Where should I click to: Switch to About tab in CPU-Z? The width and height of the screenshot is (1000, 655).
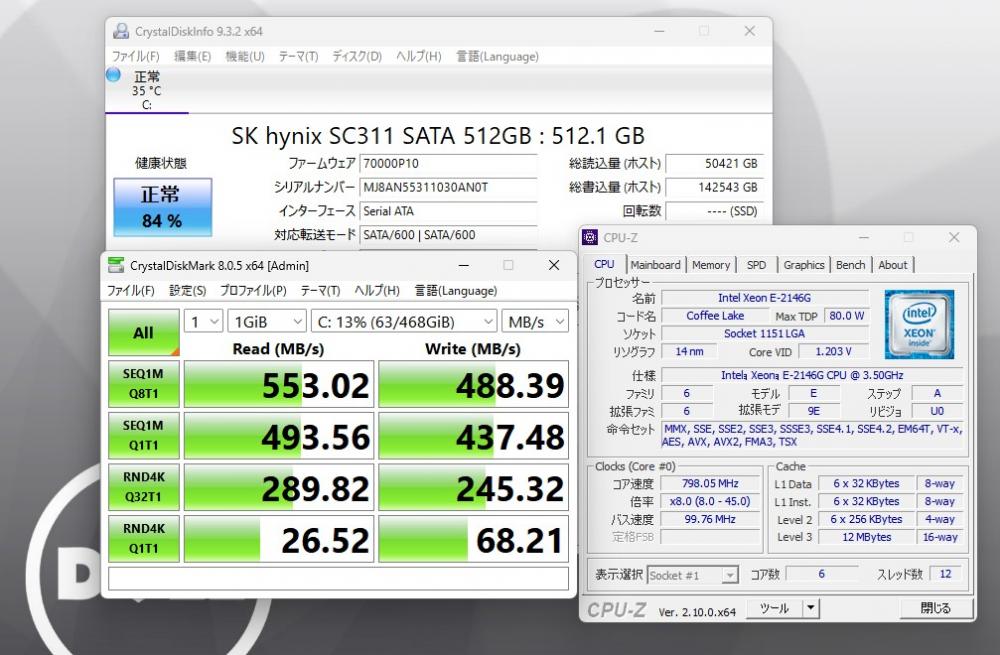coord(892,265)
